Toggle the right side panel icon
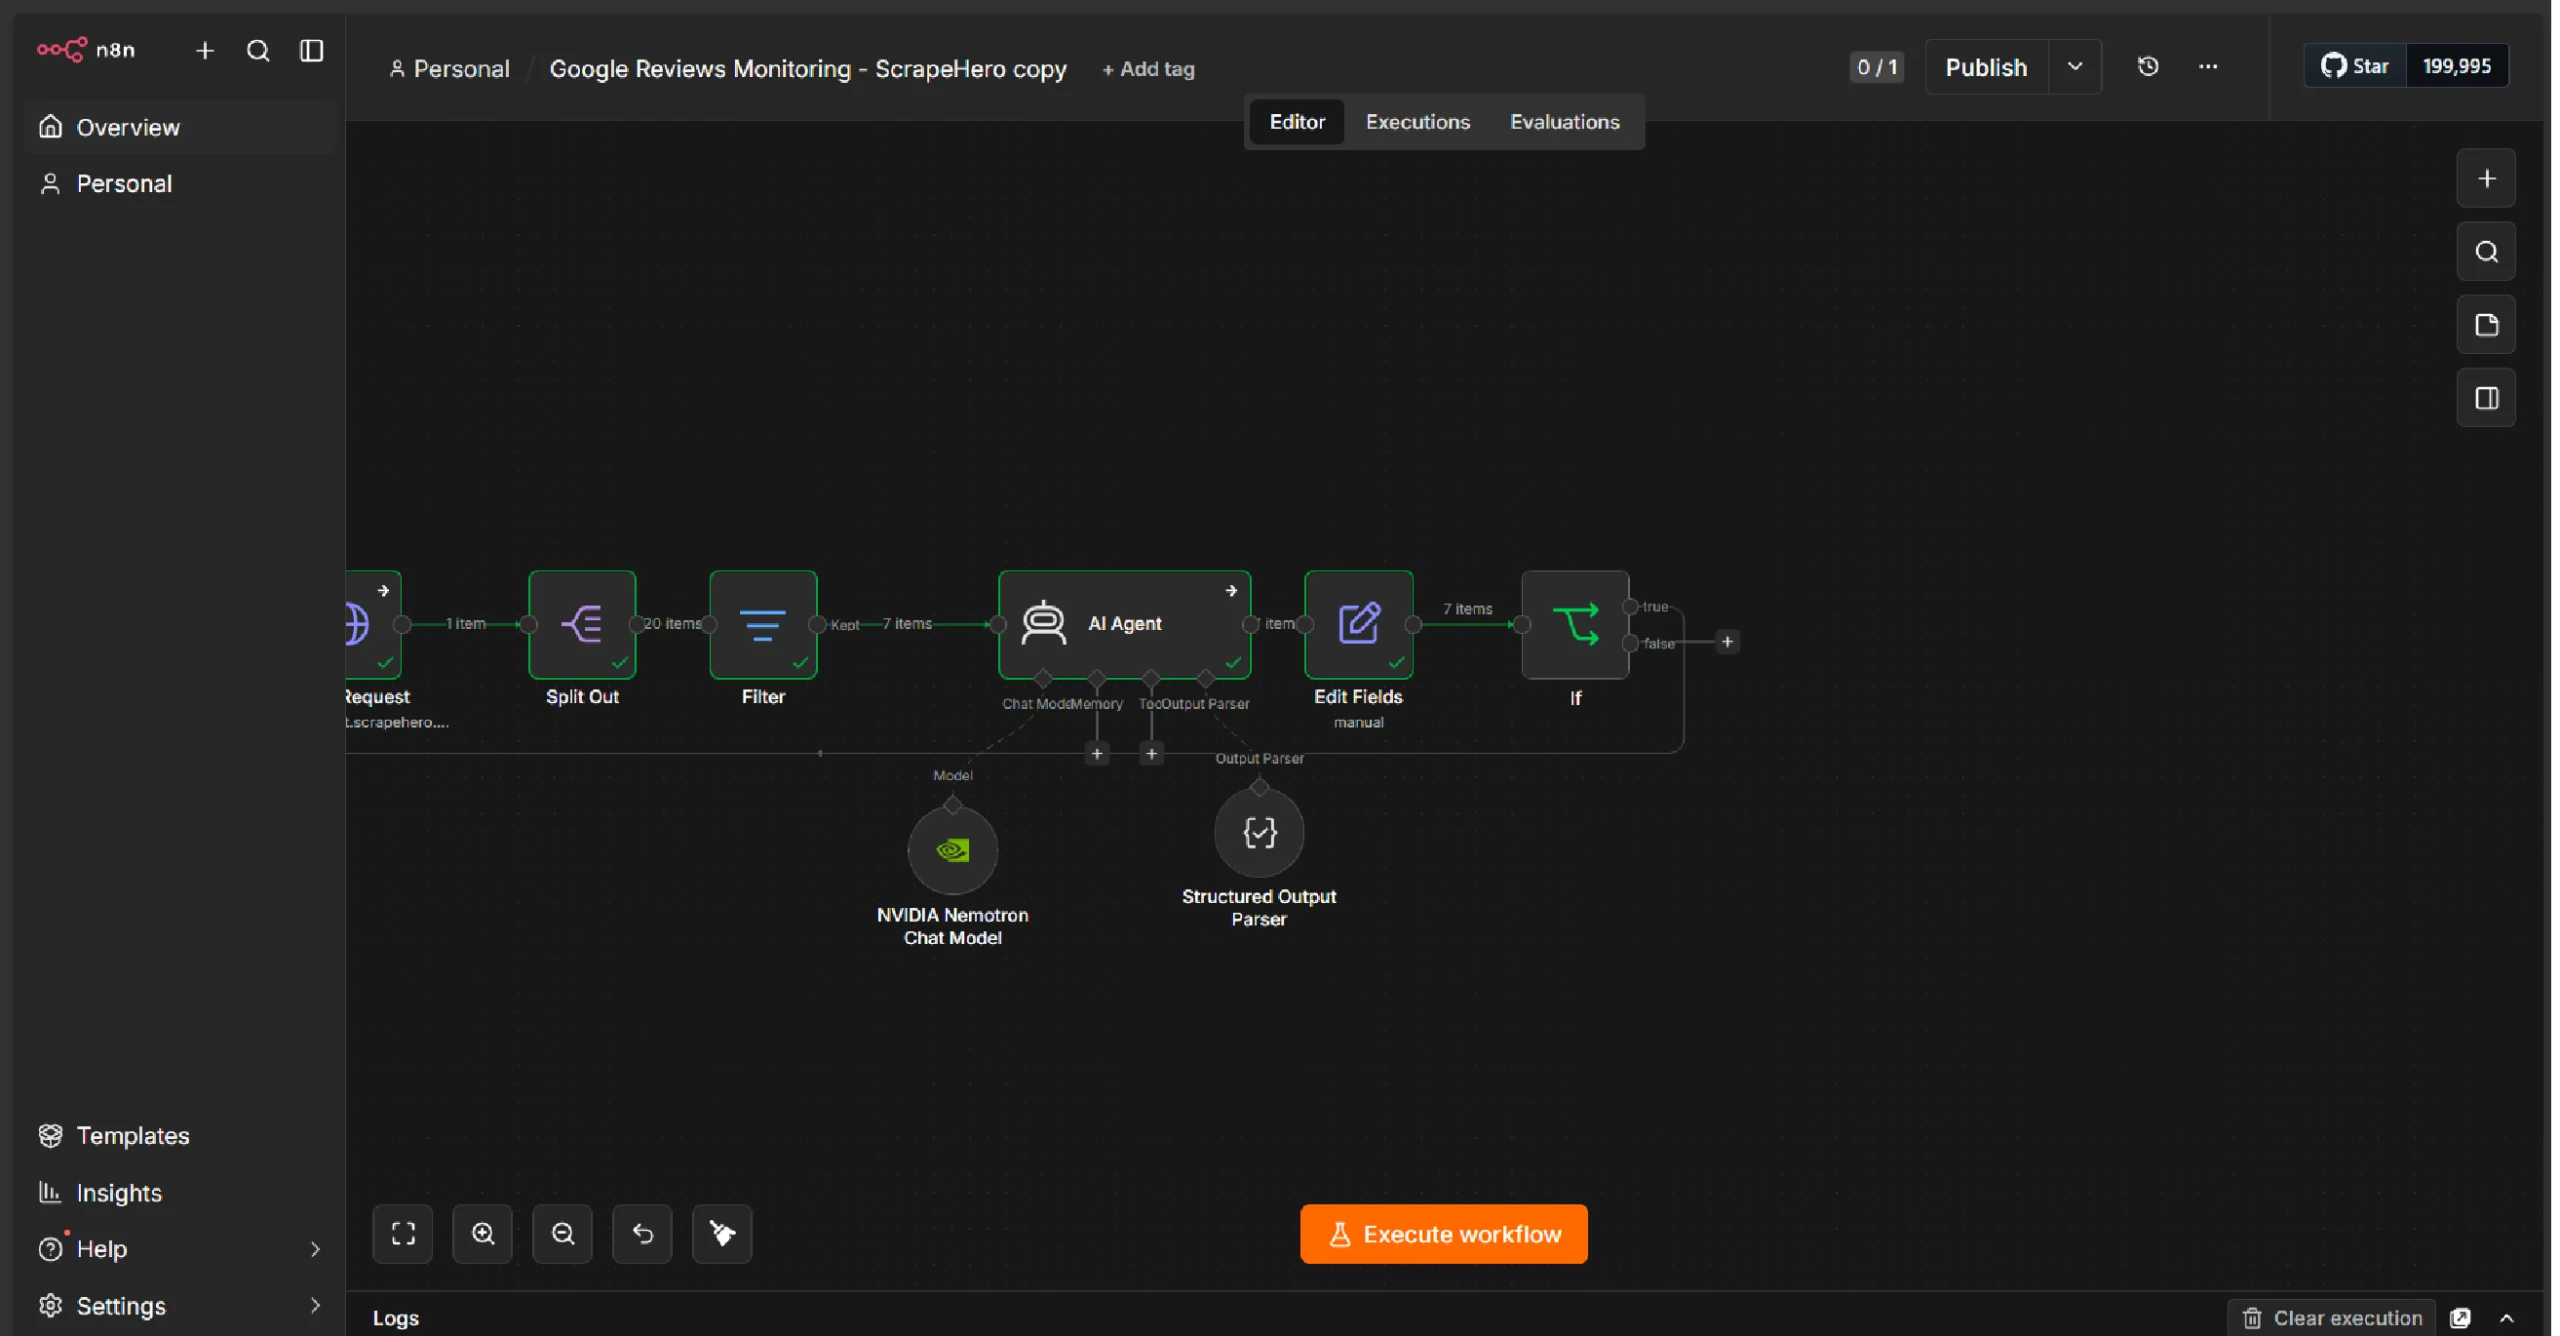Screen dimensions: 2560x1336 pyautogui.click(x=2486, y=398)
